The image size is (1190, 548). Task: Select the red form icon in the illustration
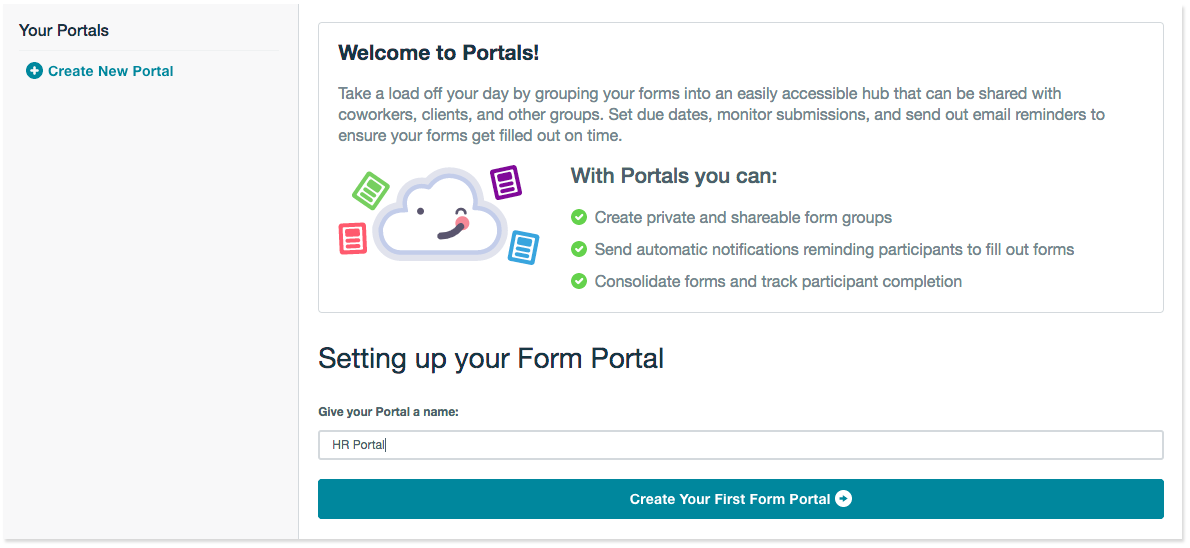(353, 238)
